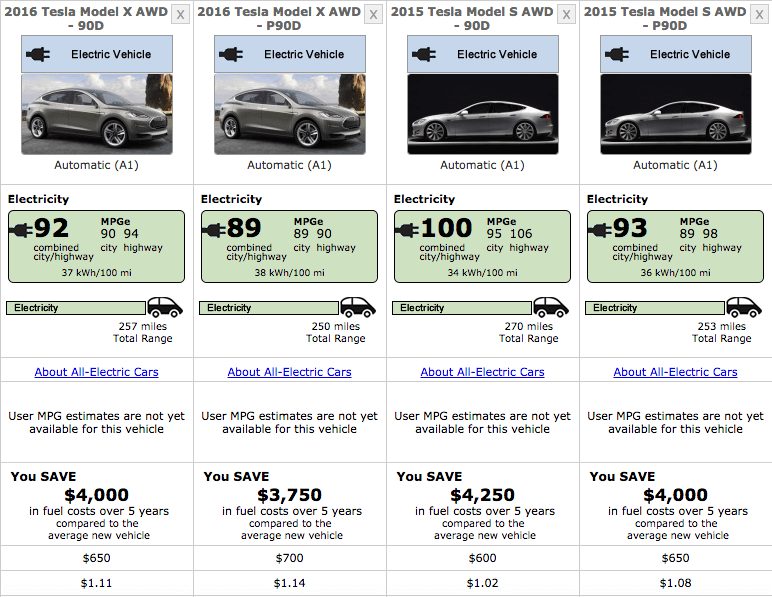The image size is (772, 597).
Task: Click the car icon above 257 miles range
Action: coord(165,307)
